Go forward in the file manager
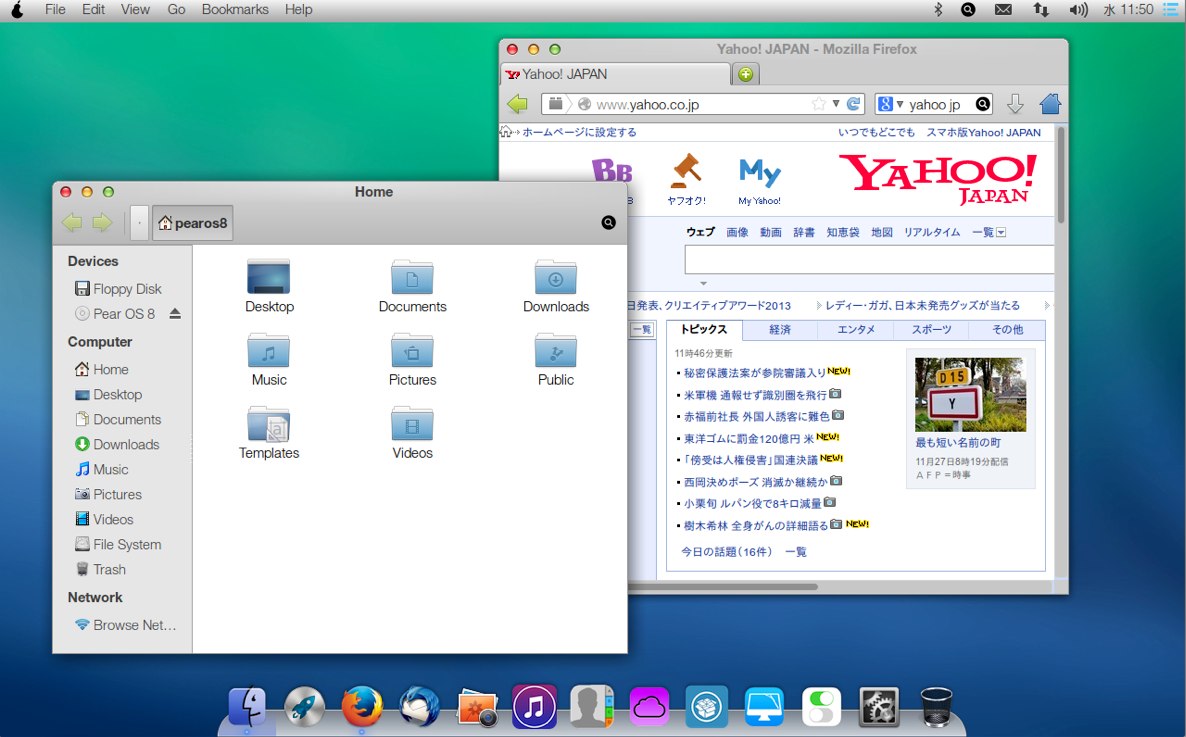The height and width of the screenshot is (737, 1186). 102,222
